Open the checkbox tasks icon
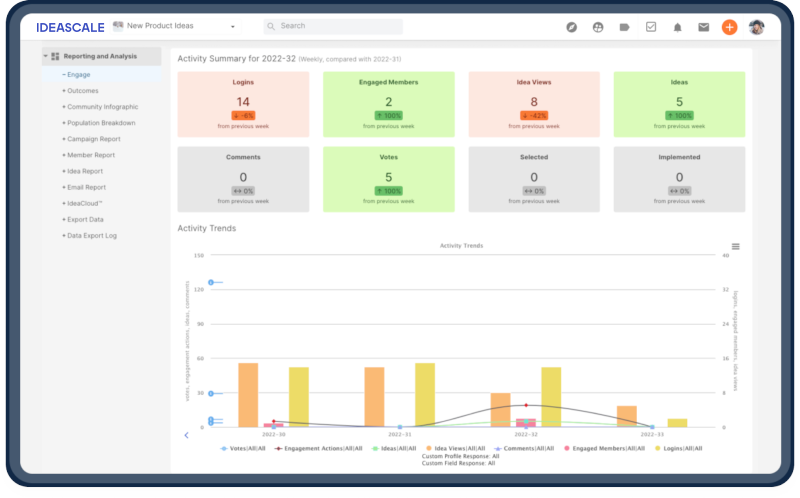Viewport: 800px width, 498px height. [x=651, y=27]
